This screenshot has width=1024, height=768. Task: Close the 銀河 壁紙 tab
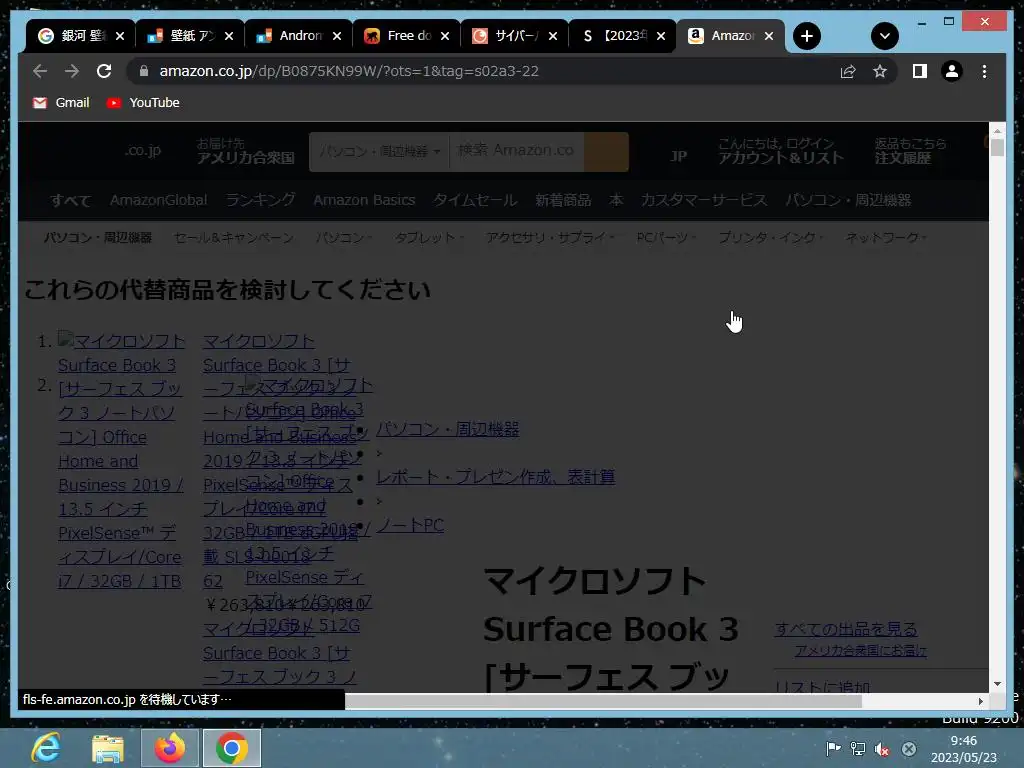tap(120, 36)
